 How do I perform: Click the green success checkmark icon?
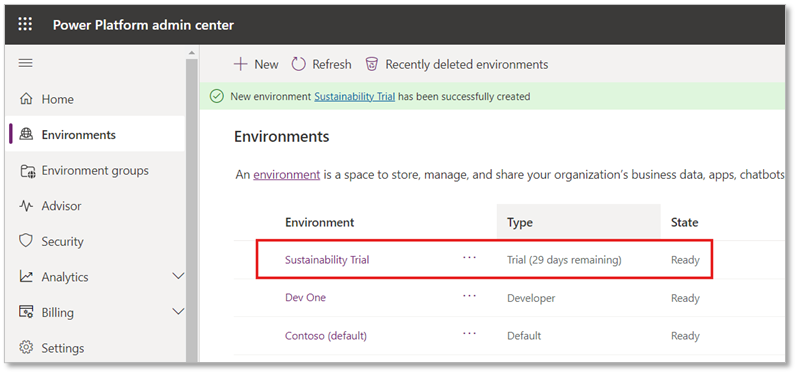(x=217, y=97)
